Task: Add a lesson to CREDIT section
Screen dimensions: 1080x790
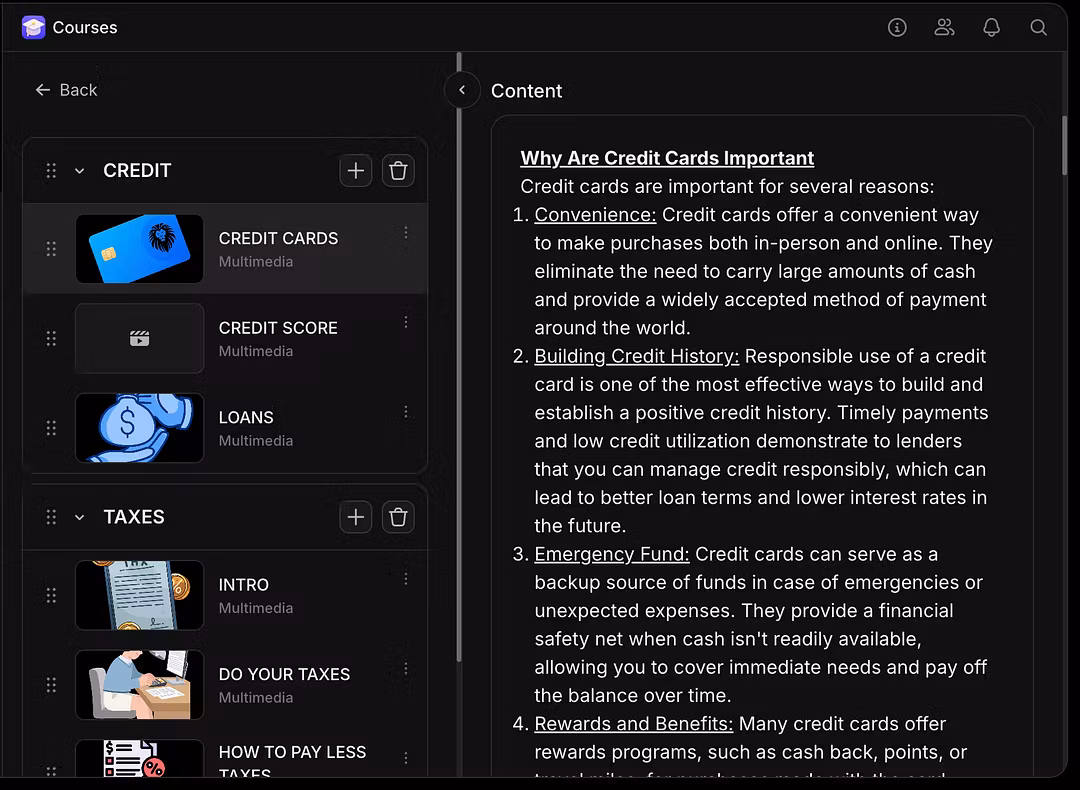Action: (x=356, y=171)
